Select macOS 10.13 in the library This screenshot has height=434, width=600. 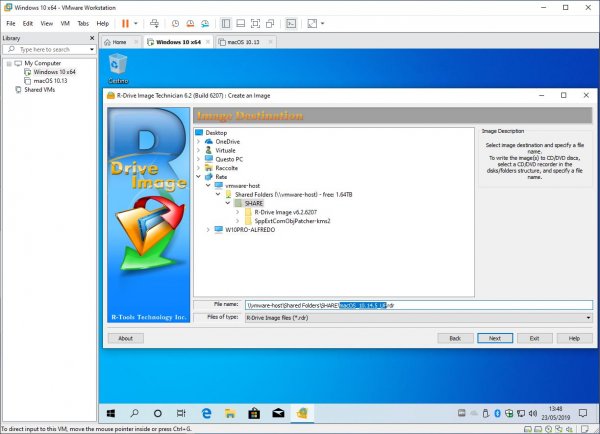50,81
